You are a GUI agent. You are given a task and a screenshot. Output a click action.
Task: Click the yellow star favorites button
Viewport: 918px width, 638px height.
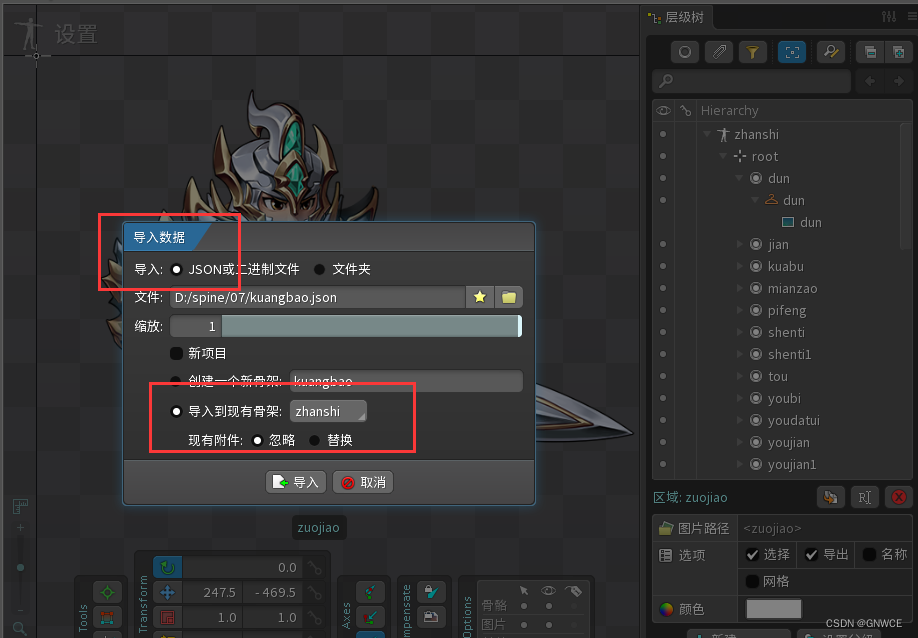[479, 297]
